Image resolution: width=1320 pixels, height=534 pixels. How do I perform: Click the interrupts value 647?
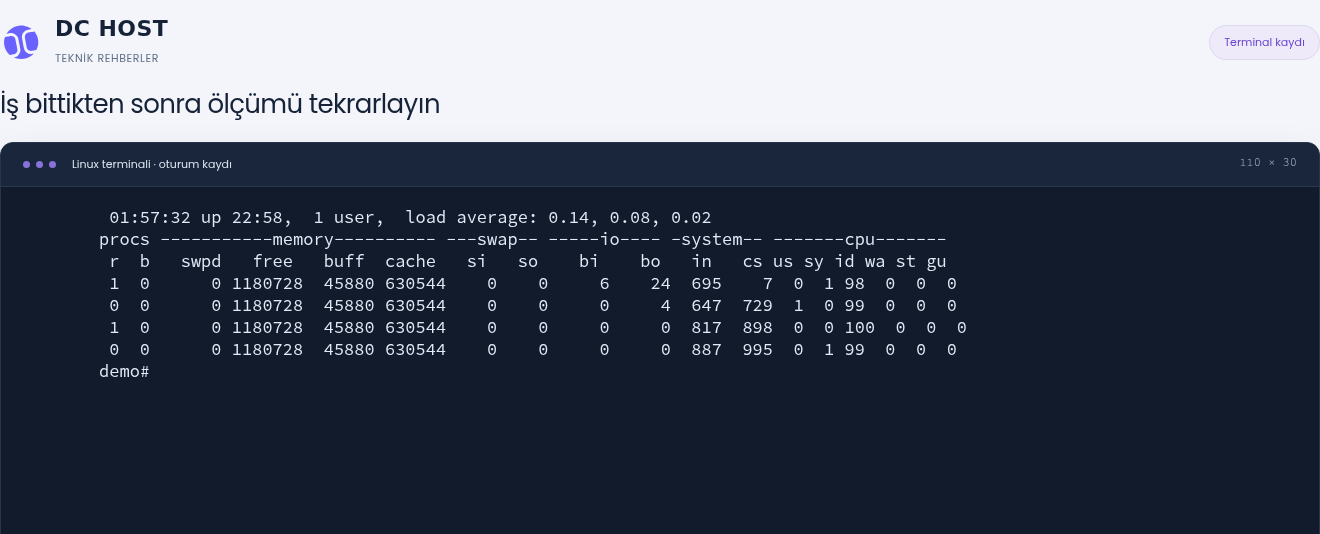coord(706,306)
